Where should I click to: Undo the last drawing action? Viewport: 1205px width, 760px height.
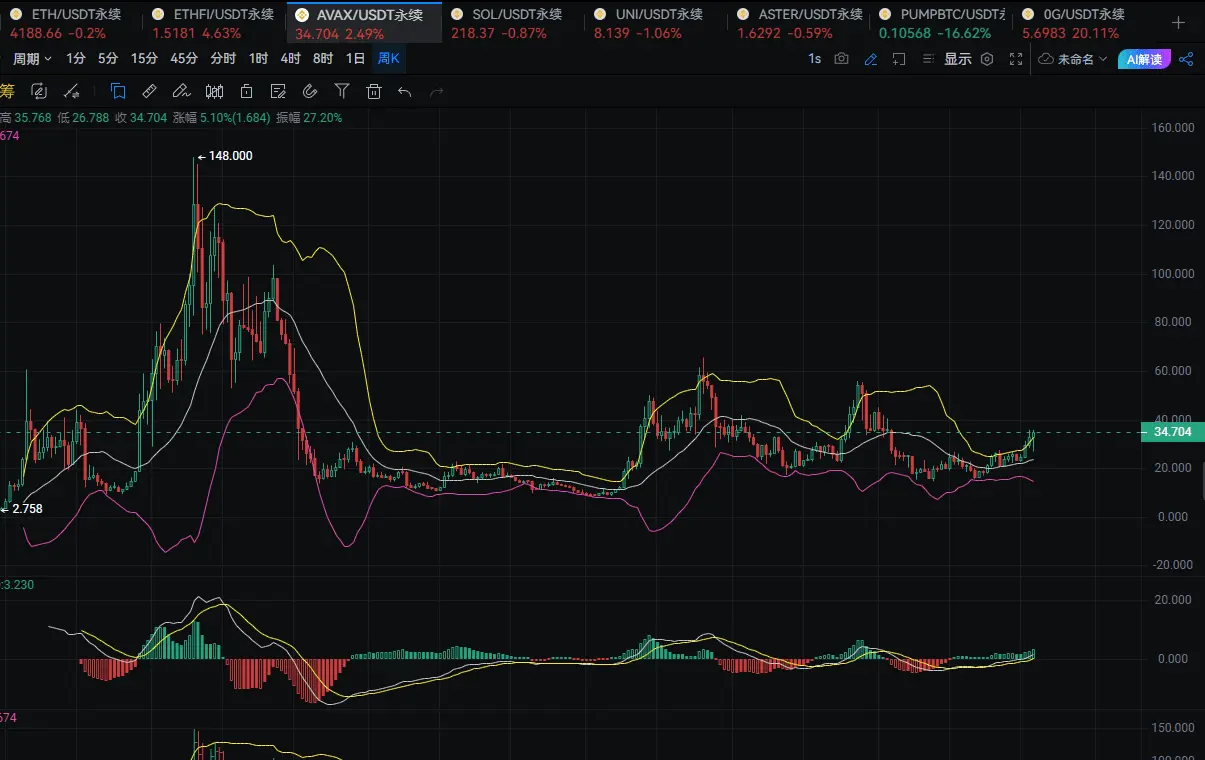coord(405,91)
